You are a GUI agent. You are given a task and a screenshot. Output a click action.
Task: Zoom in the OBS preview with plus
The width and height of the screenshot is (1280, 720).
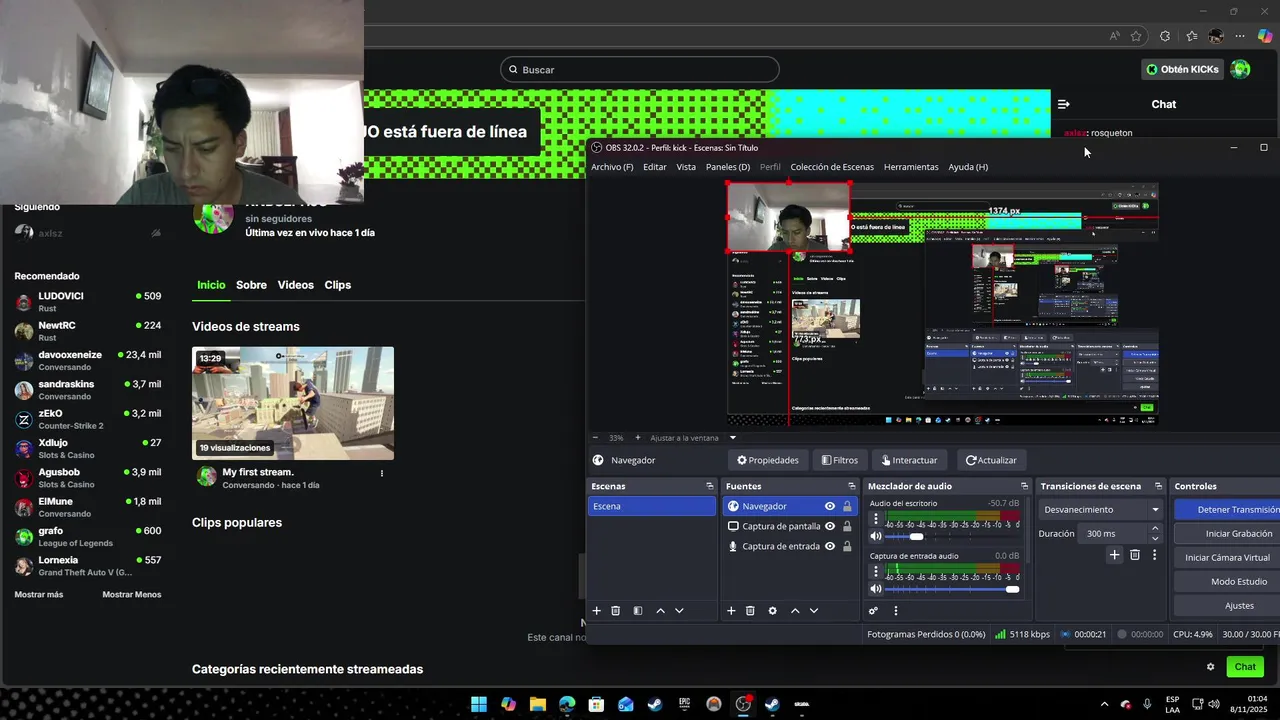click(638, 438)
